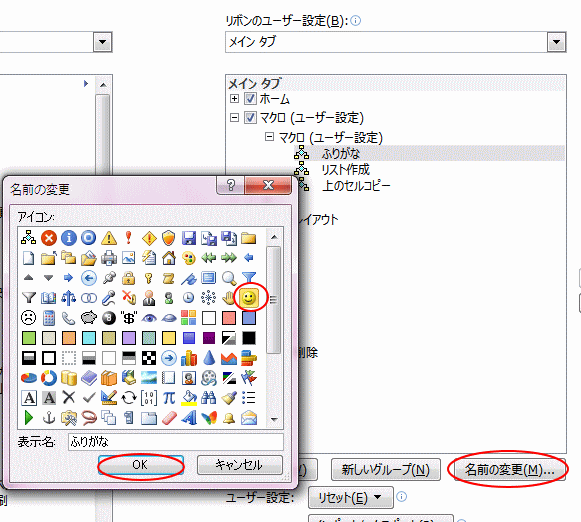Confirm with OK in rename dialog
This screenshot has width=581, height=522.
pos(140,465)
